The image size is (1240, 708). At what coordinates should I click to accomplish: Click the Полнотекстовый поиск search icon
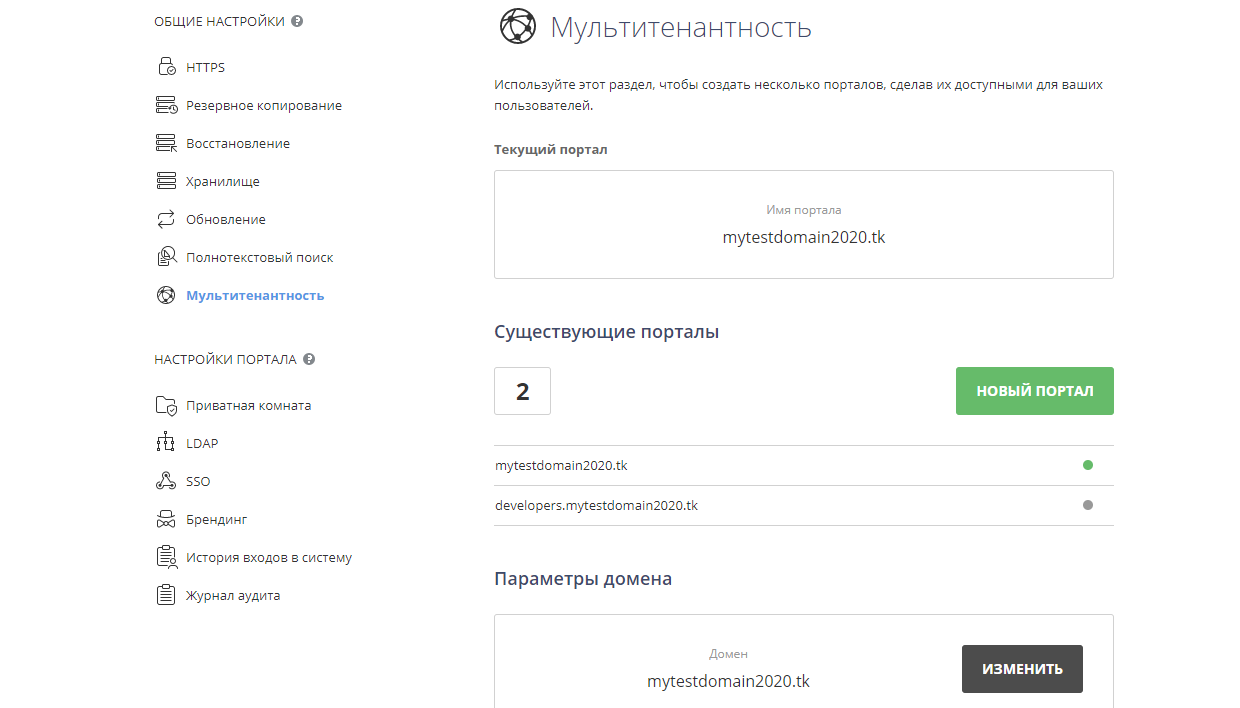[166, 257]
